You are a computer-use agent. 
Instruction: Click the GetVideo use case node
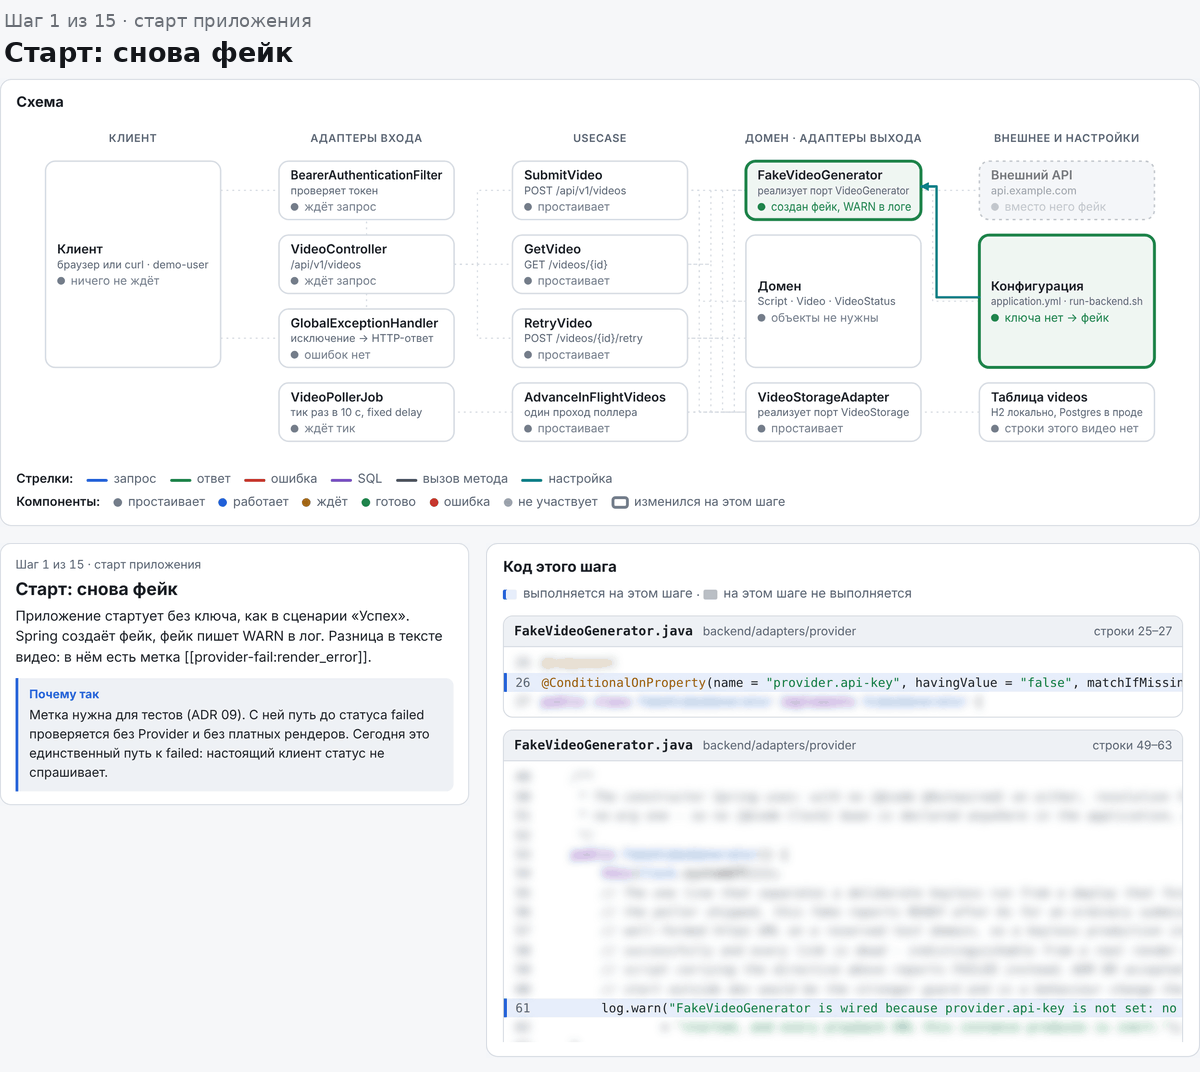[600, 264]
